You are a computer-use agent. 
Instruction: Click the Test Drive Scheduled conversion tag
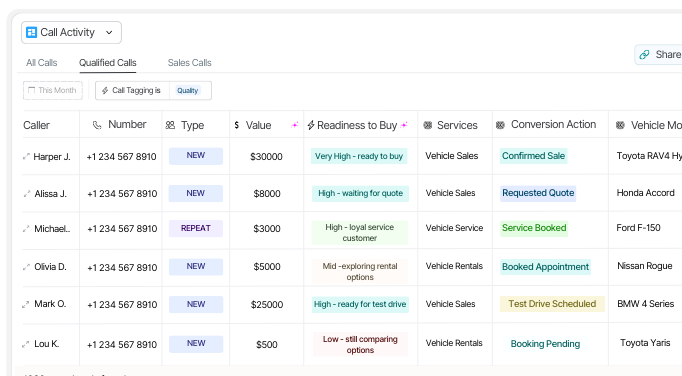[552, 304]
